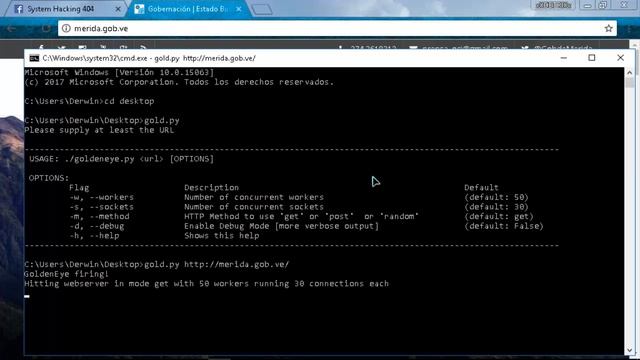This screenshot has height=360, width=640.
Task: Click 'gold.py http://merida.gob.ve/' command line
Action: 157,264
